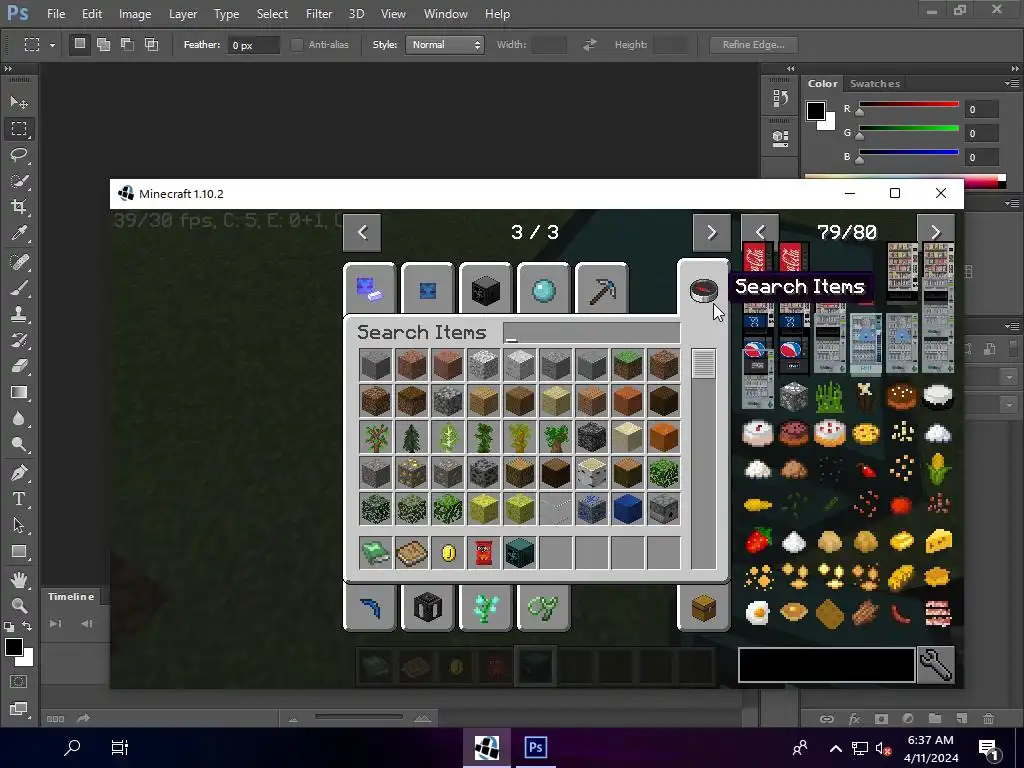Select the Zoom tool in toolbox
The height and width of the screenshot is (768, 1024).
[x=19, y=606]
